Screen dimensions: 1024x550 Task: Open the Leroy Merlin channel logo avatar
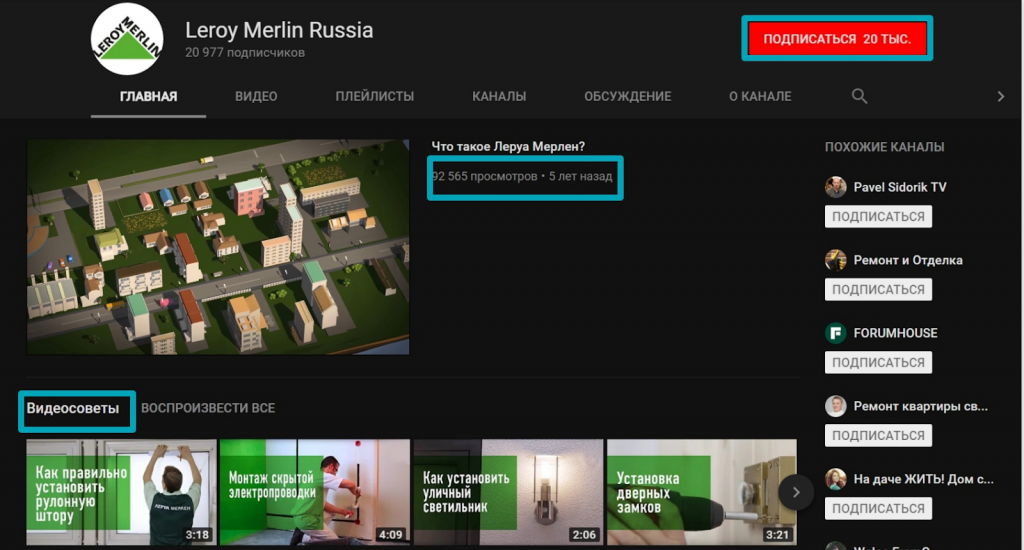click(x=127, y=39)
